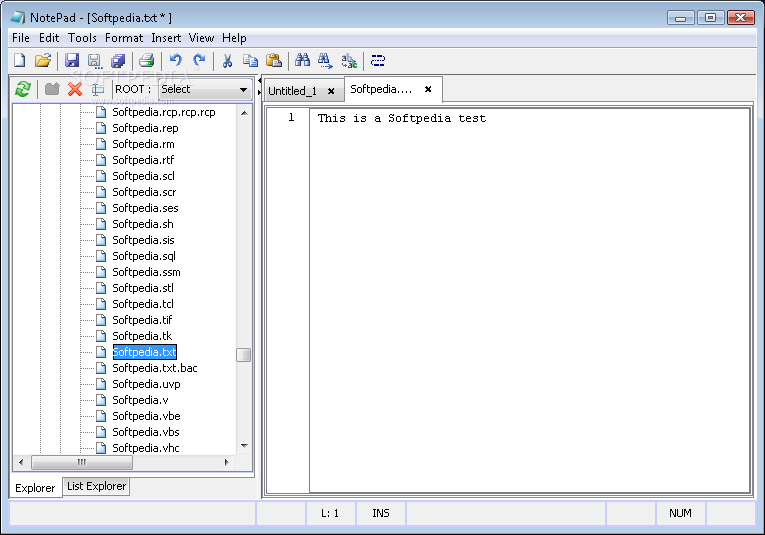Screen dimensions: 765x535
Task: Delete using the red X explorer icon
Action: (75, 89)
